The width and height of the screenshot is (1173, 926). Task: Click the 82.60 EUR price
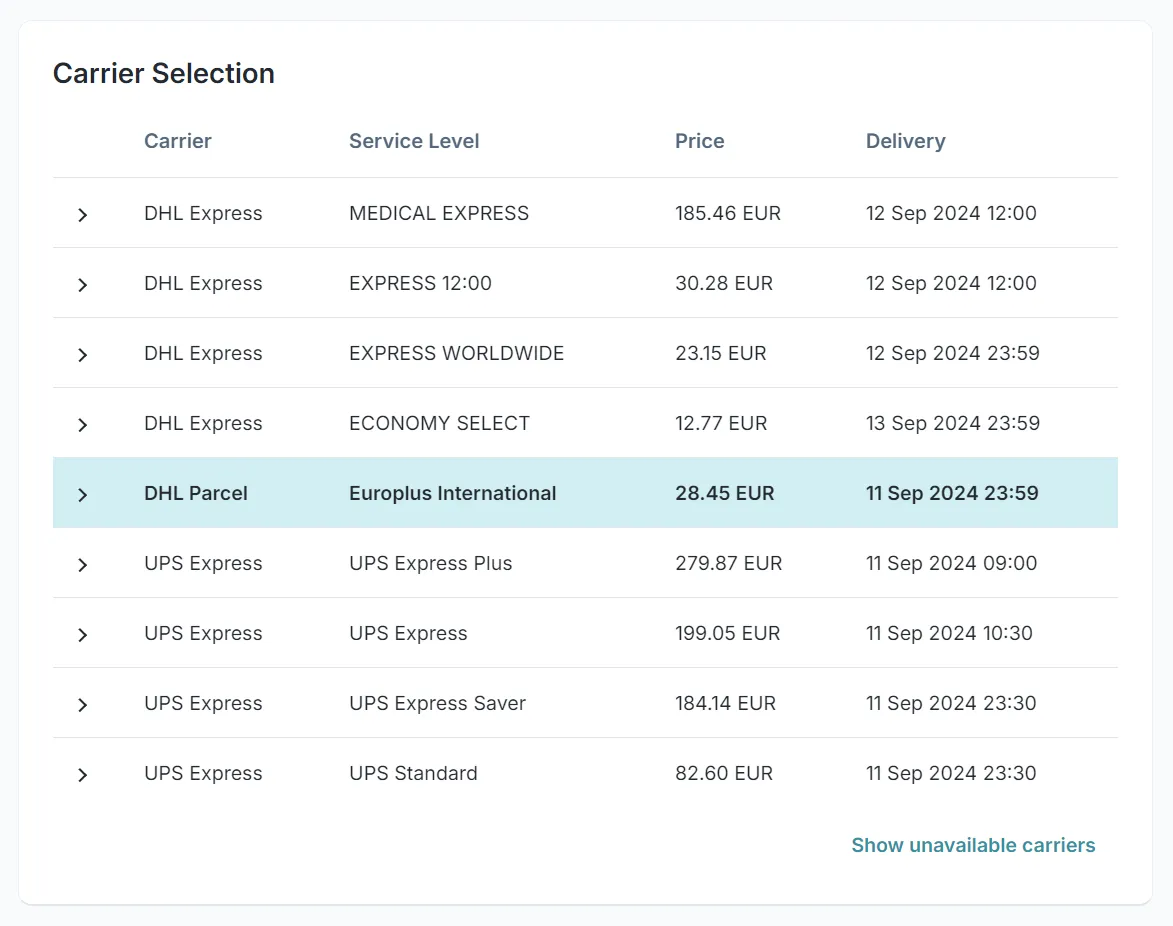point(723,773)
